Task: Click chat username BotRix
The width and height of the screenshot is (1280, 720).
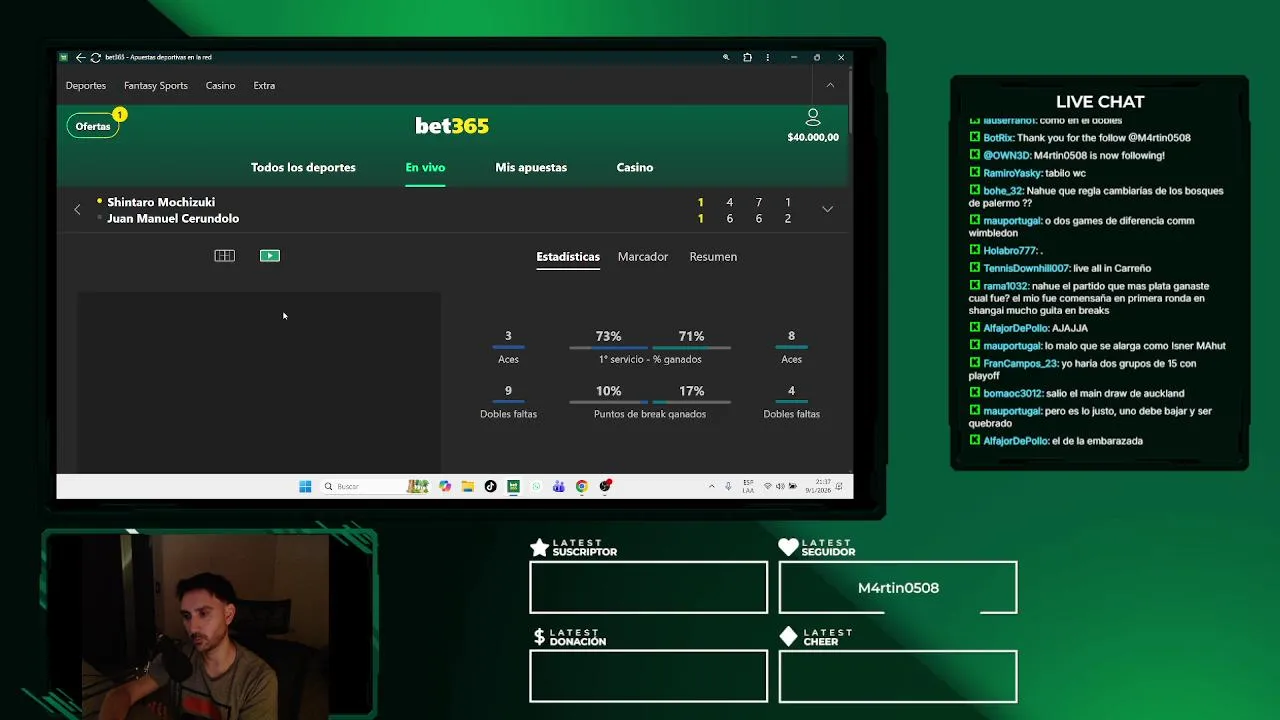Action: point(998,138)
